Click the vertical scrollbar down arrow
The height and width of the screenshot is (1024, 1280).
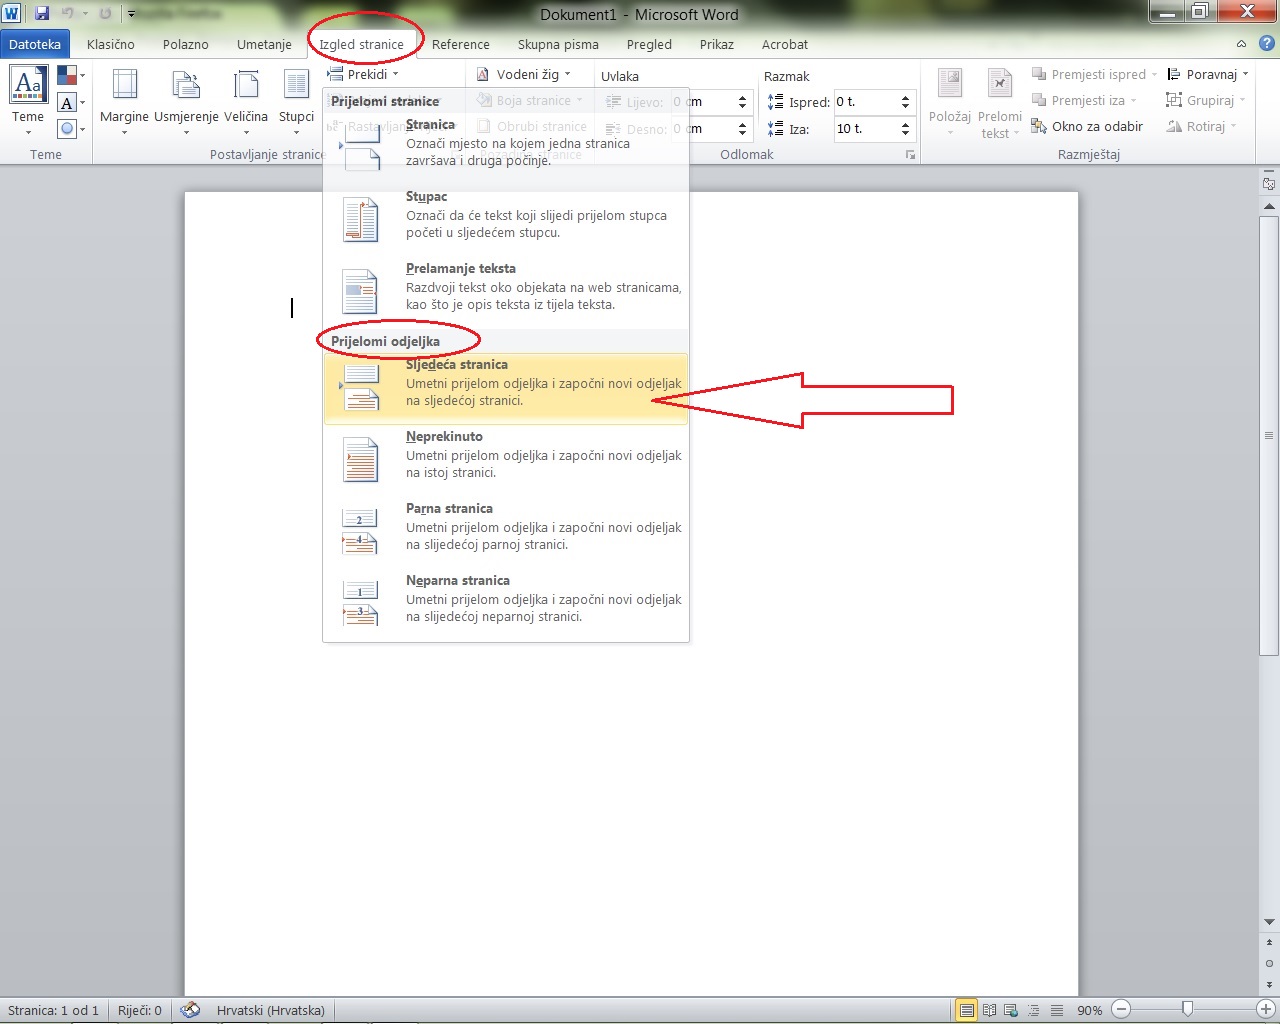[x=1269, y=922]
